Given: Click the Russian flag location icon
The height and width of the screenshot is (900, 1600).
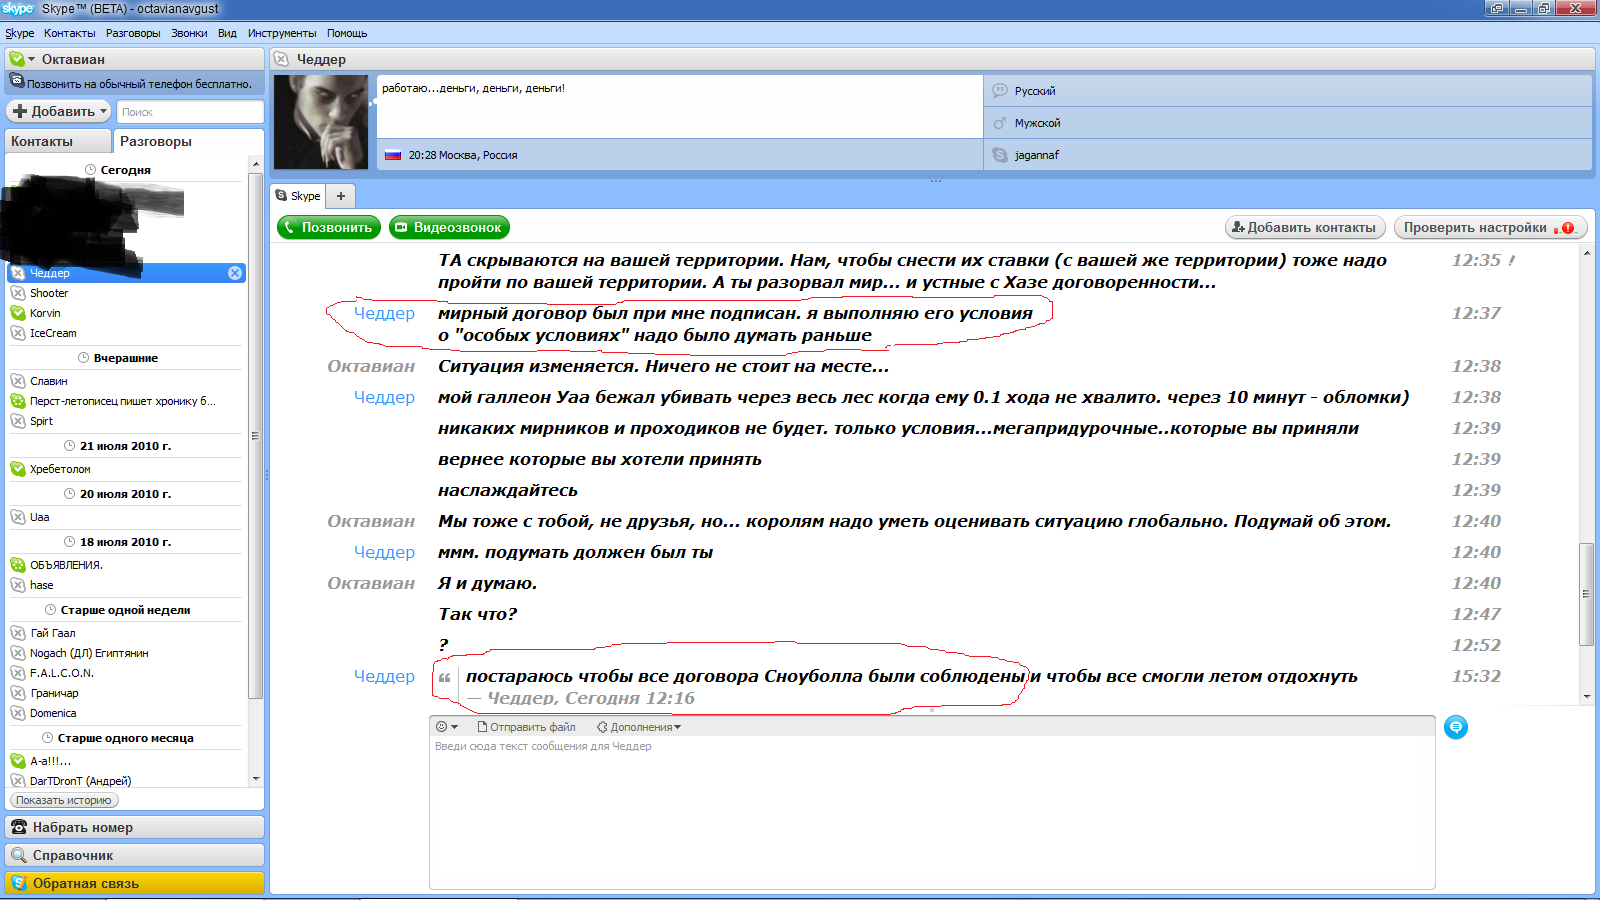Looking at the screenshot, I should coord(393,155).
